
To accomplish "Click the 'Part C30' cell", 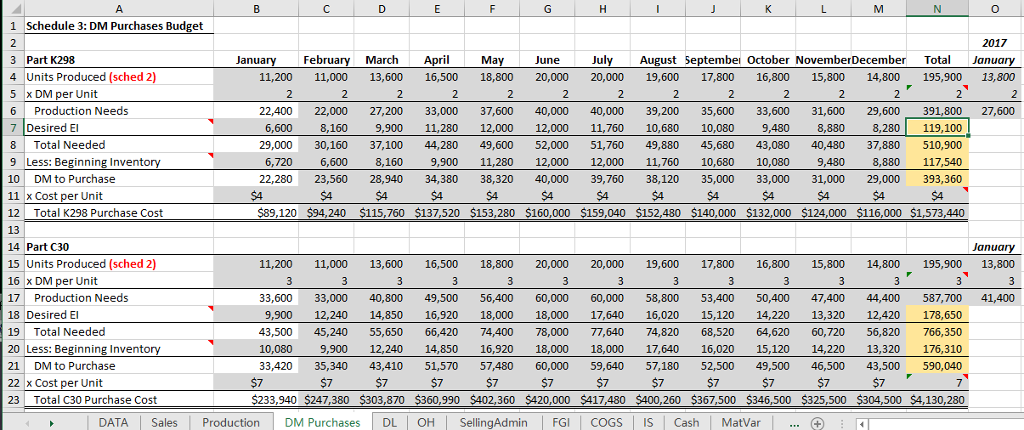I will (x=119, y=247).
